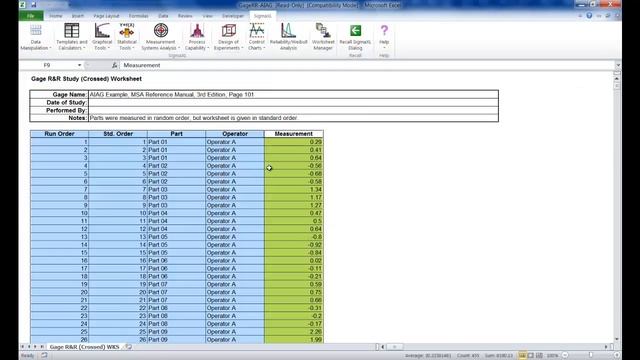640x360 pixels.
Task: Switch to the Page Layout tab
Action: tap(106, 16)
